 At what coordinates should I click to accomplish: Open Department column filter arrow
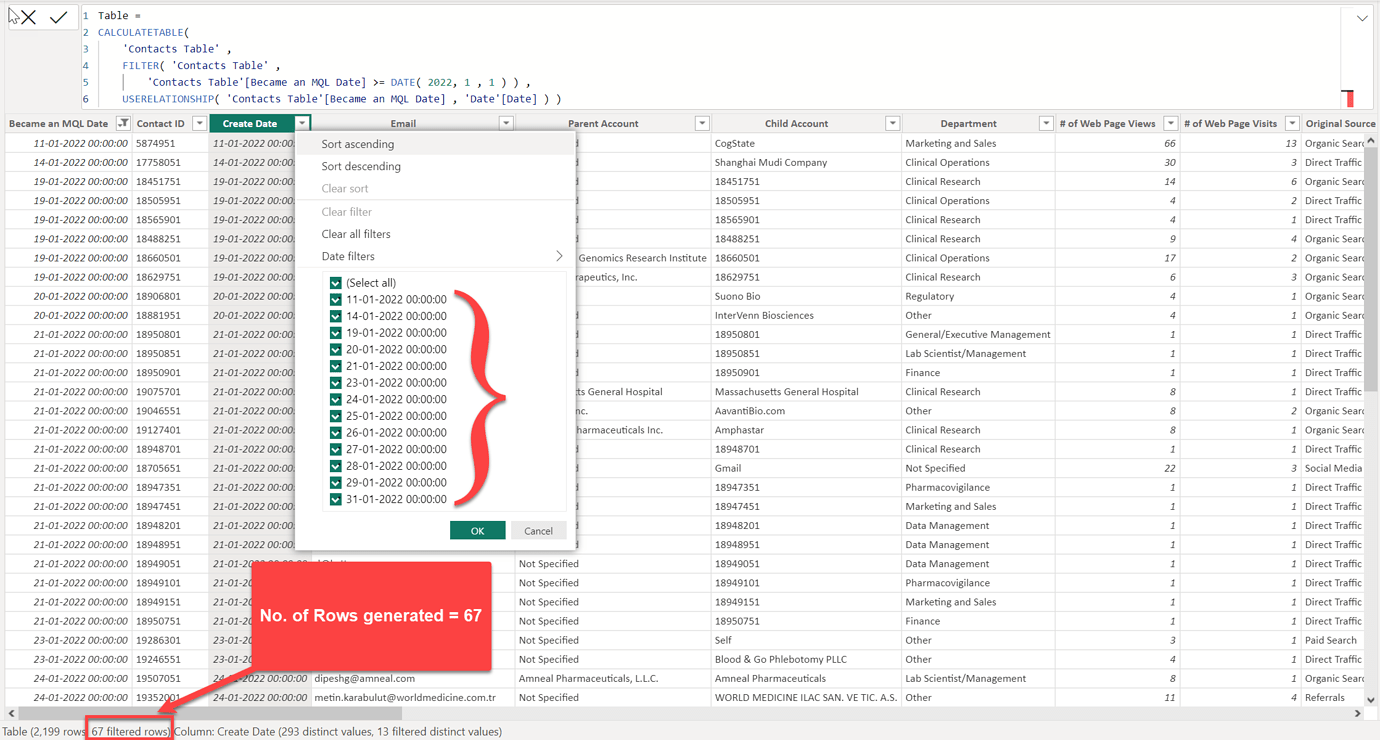click(1046, 124)
